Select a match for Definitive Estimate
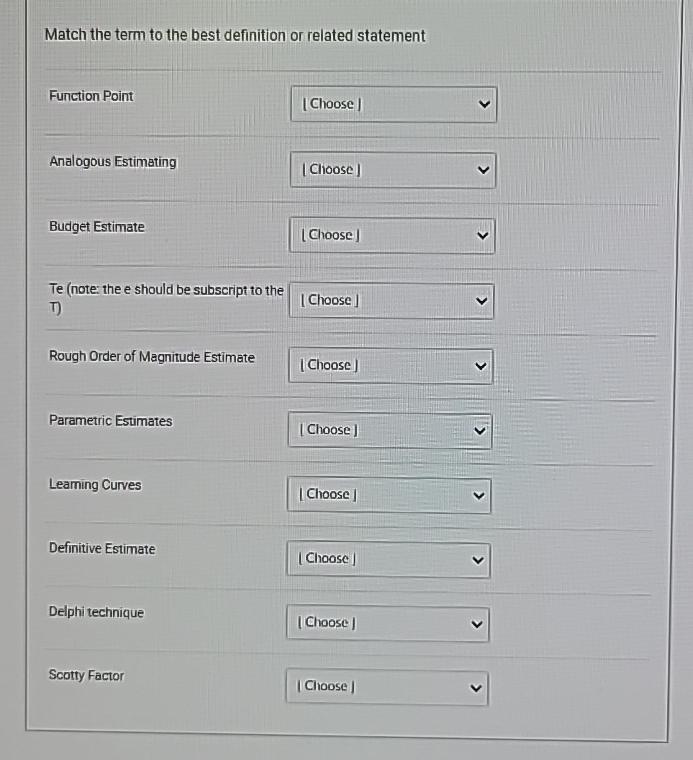 coord(389,559)
